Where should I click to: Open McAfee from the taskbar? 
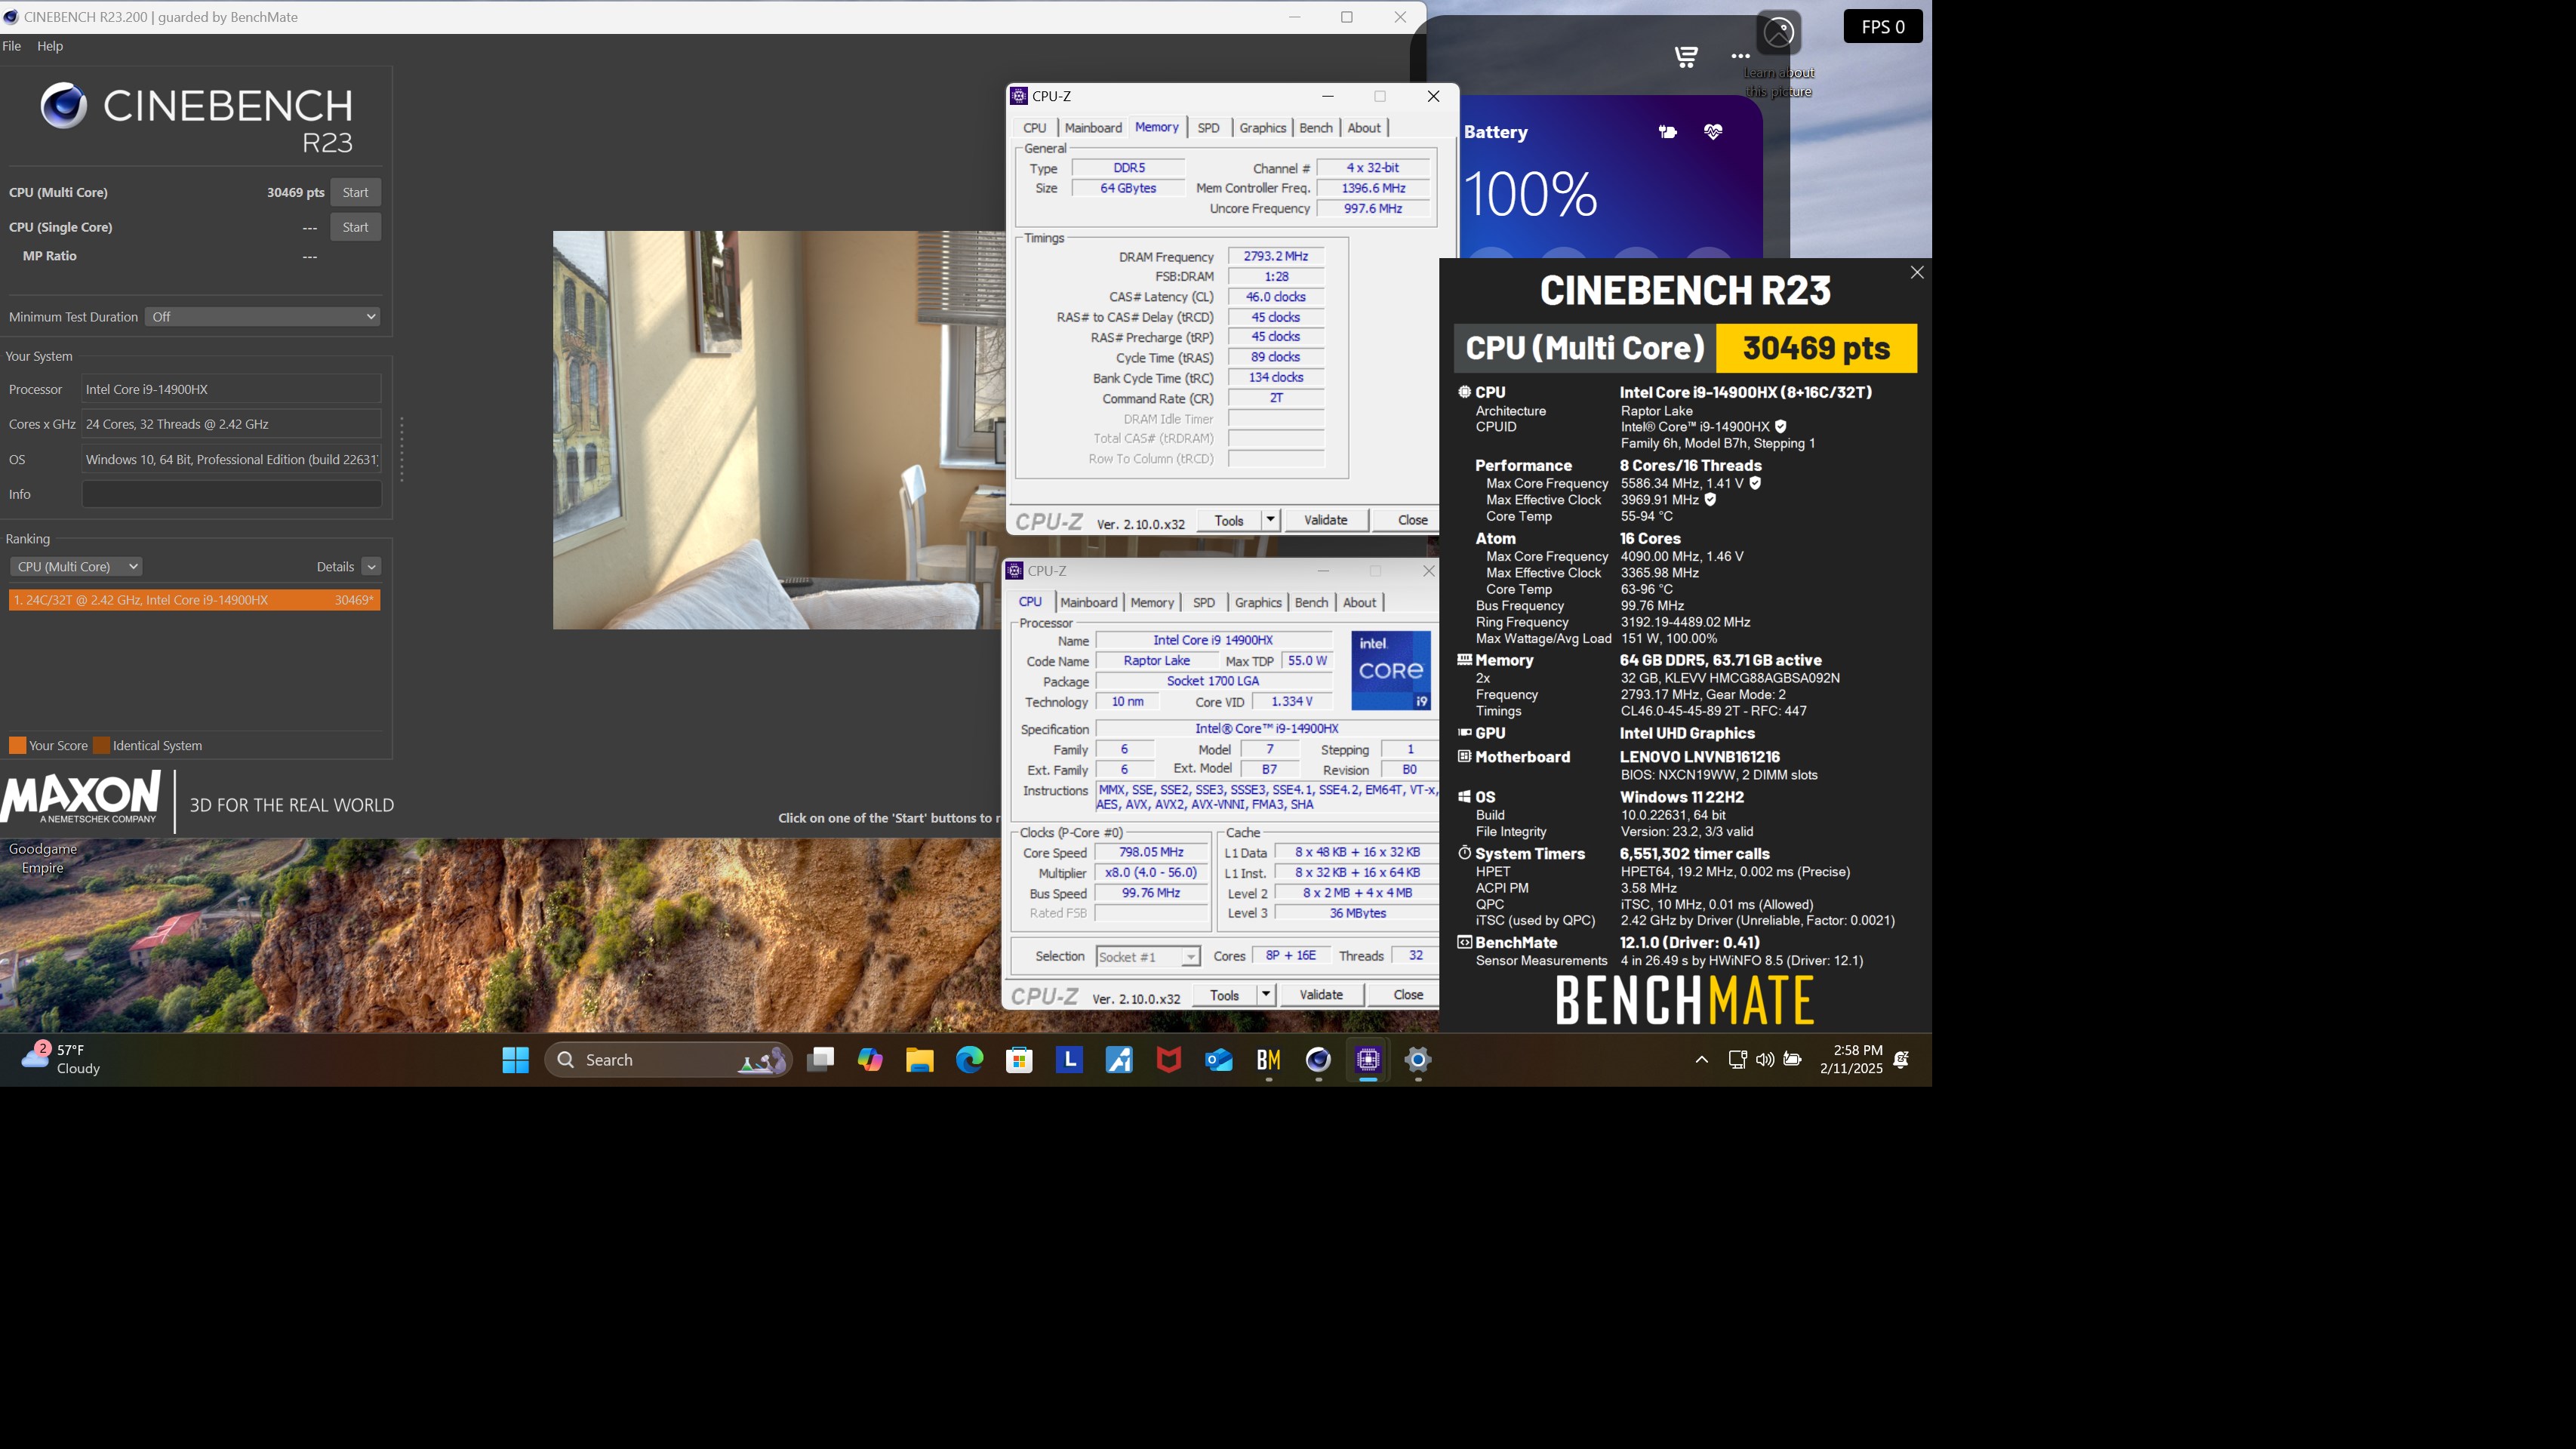[1169, 1060]
